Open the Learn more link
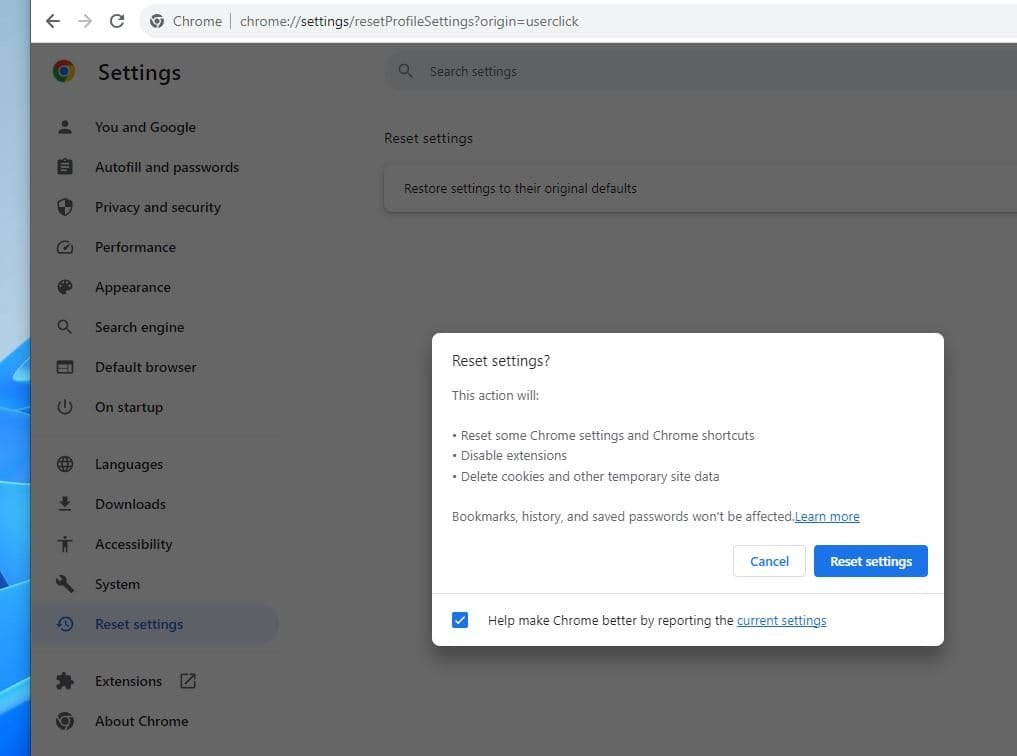 [826, 516]
